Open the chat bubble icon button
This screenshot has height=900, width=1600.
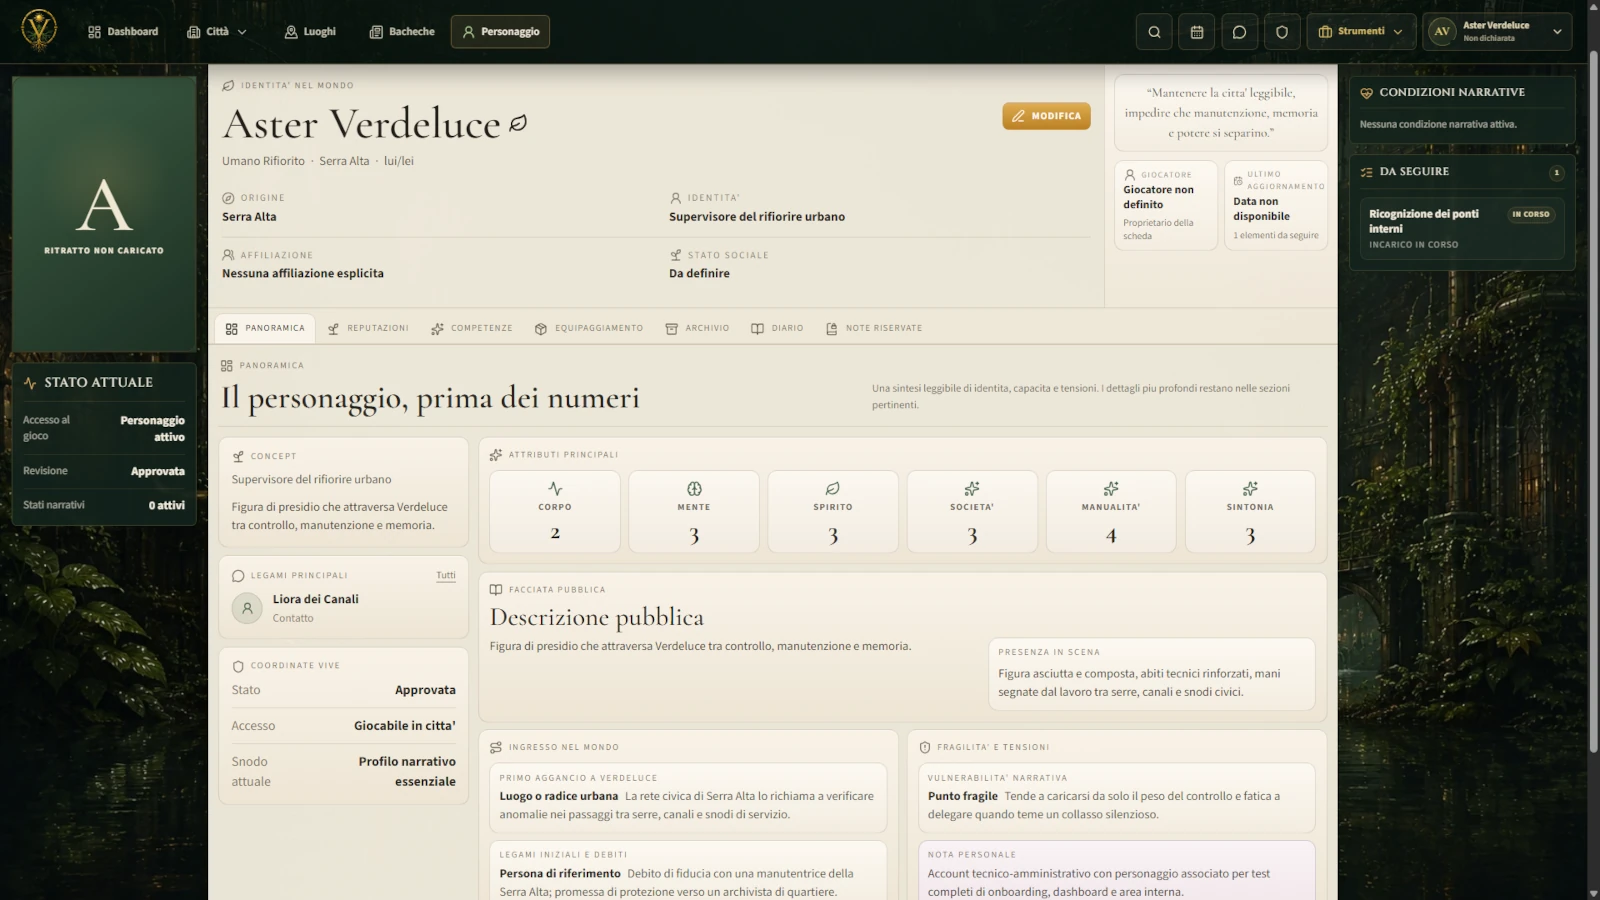coord(1239,32)
